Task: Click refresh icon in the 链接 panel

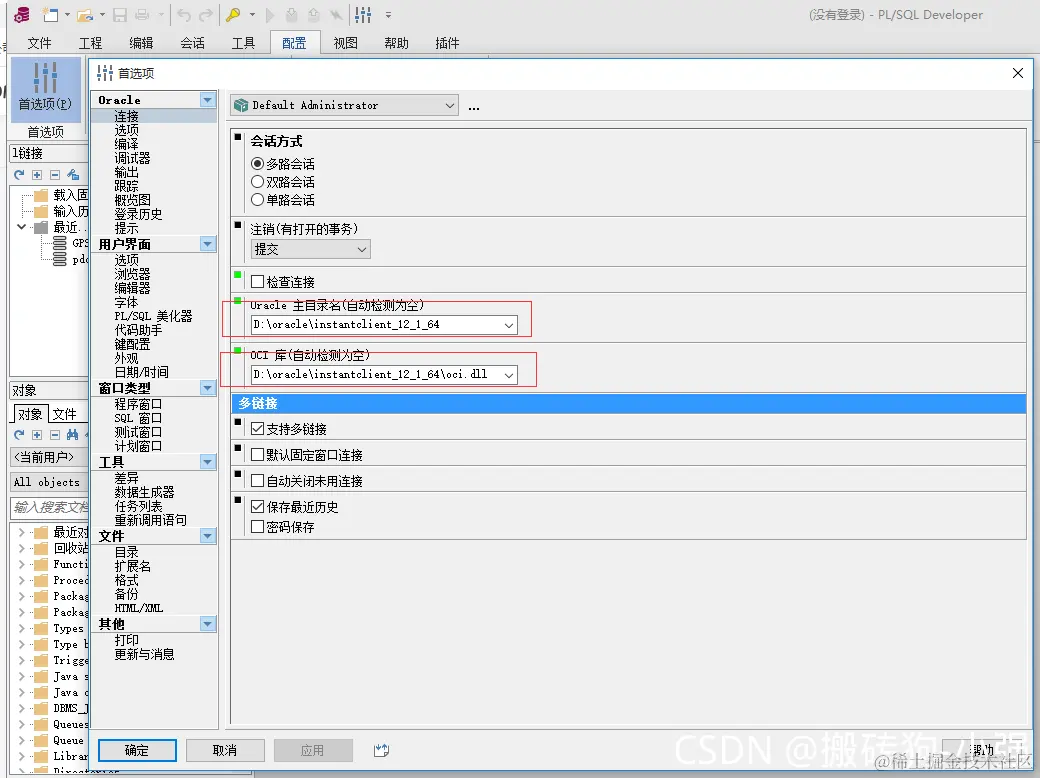Action: [19, 174]
